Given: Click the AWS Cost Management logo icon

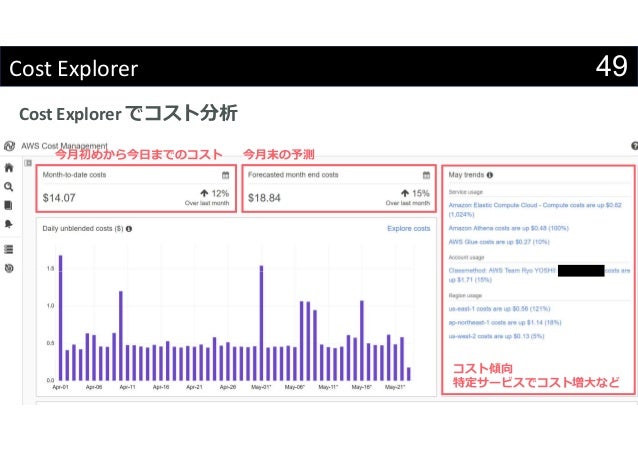Looking at the screenshot, I should pos(9,146).
